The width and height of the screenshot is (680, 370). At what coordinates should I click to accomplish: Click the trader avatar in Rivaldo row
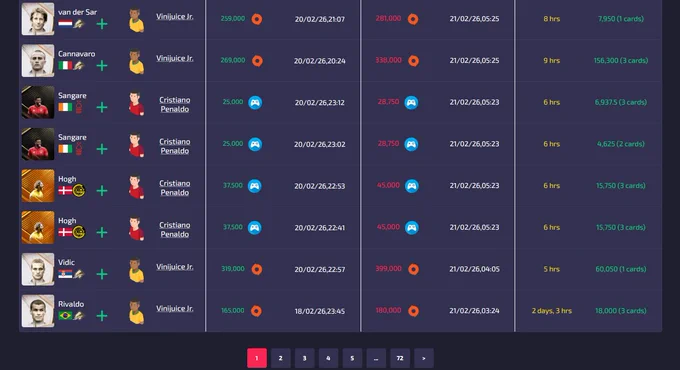[136, 311]
